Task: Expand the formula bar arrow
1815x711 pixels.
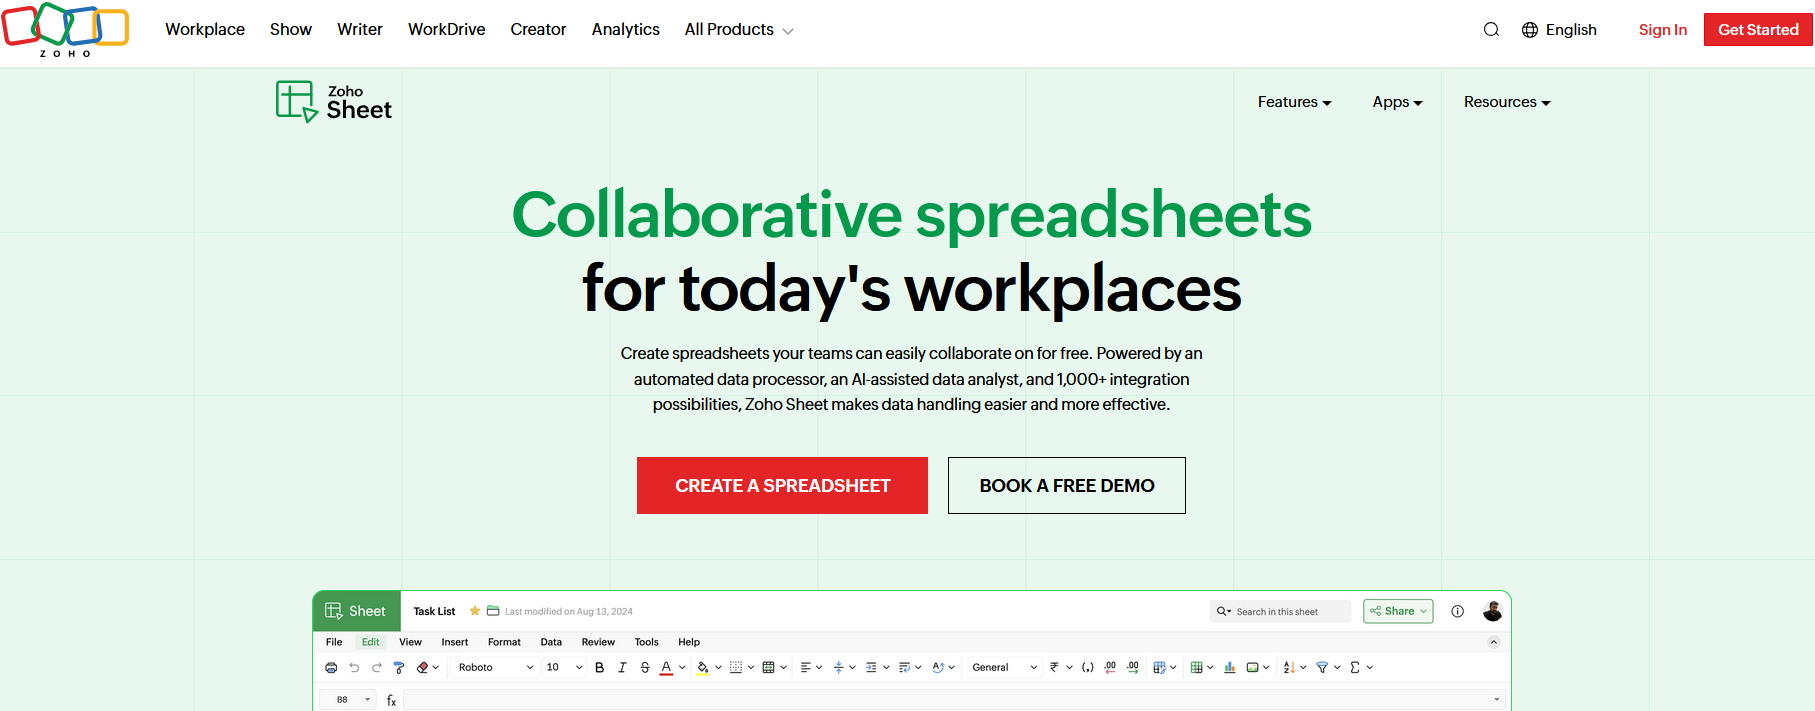Action: point(1497,700)
